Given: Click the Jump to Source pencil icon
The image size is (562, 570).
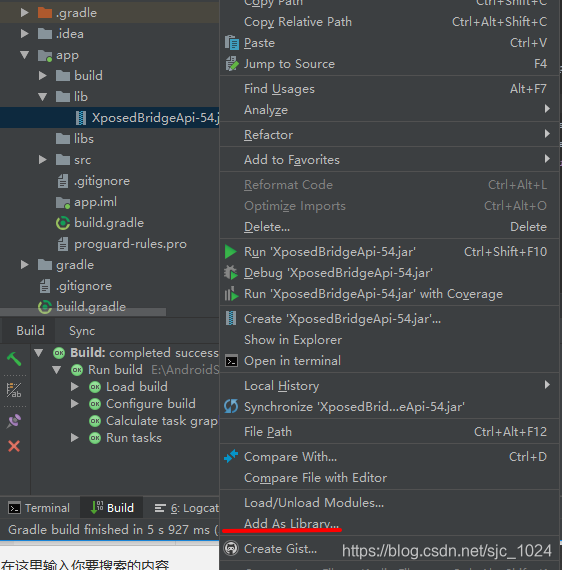Looking at the screenshot, I should (232, 64).
